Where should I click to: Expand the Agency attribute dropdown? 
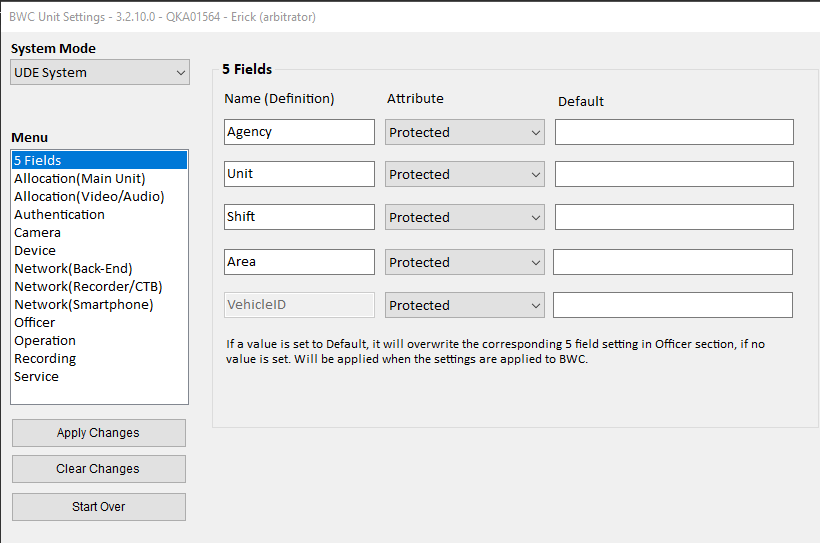point(464,132)
